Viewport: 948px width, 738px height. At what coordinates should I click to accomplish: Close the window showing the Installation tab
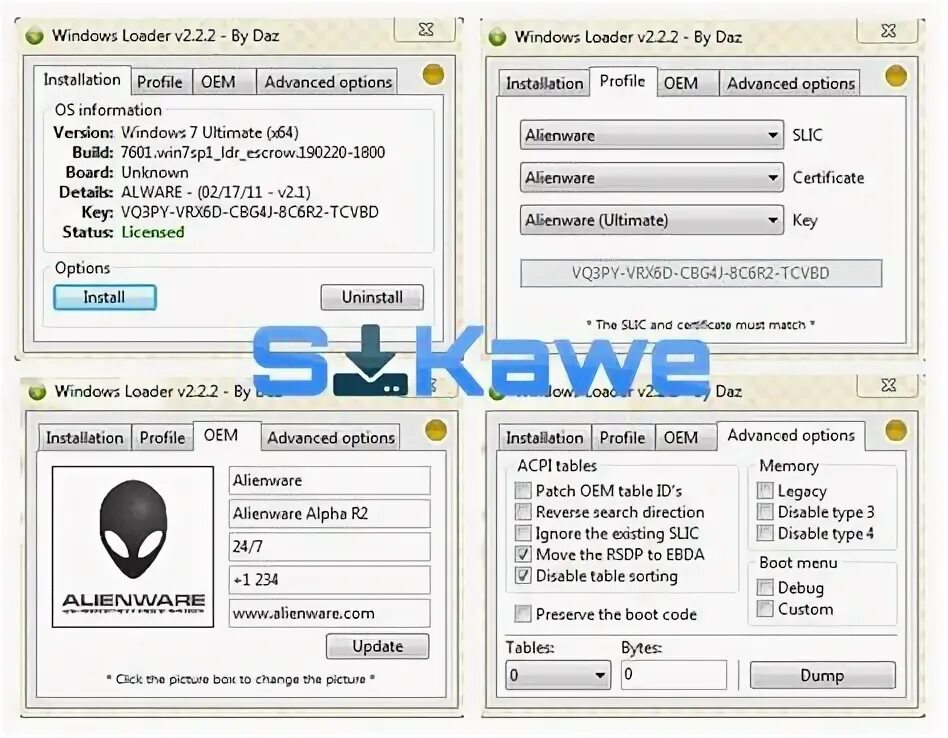[x=426, y=29]
